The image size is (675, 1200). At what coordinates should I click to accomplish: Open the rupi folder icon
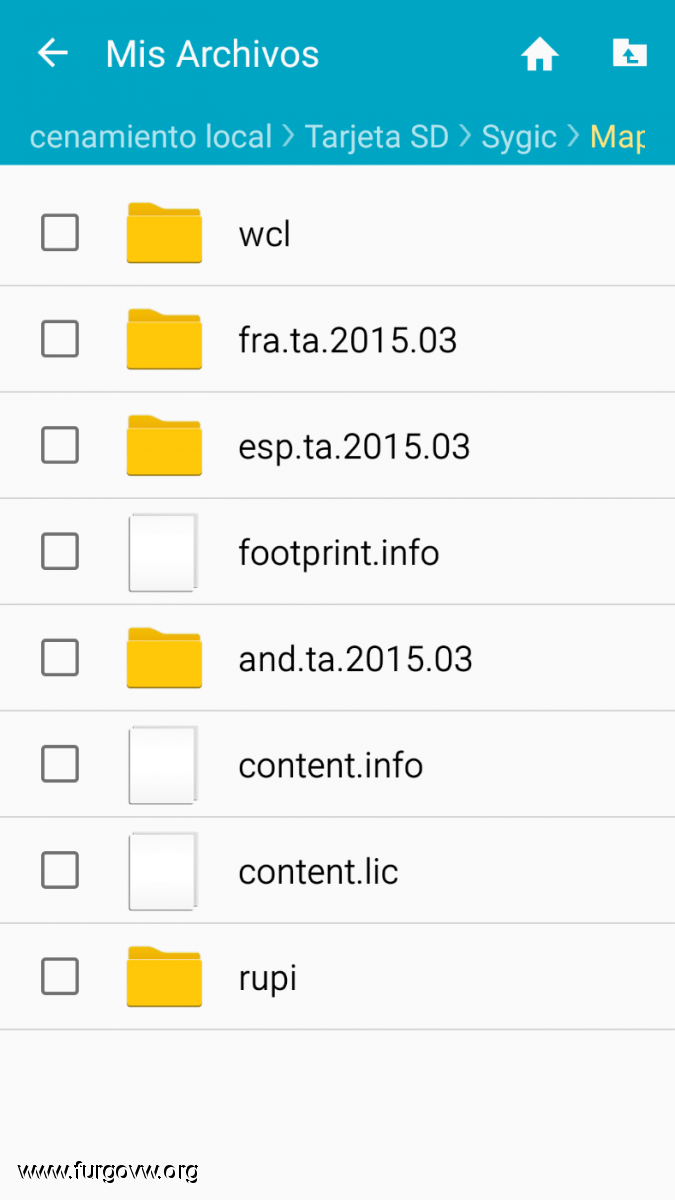164,976
